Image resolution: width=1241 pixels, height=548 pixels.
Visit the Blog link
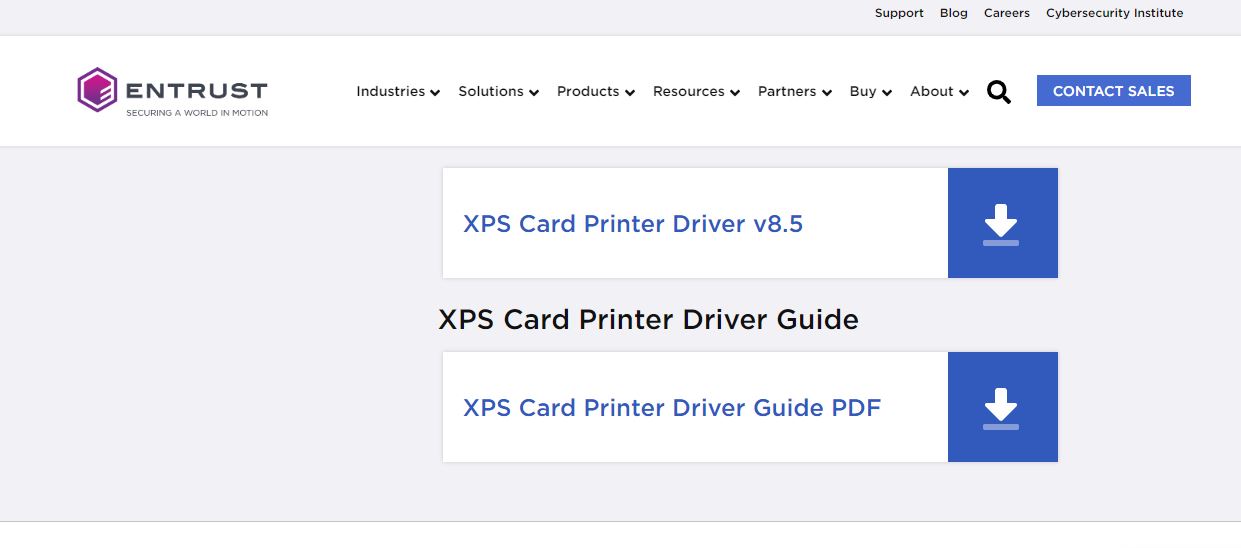pos(953,13)
